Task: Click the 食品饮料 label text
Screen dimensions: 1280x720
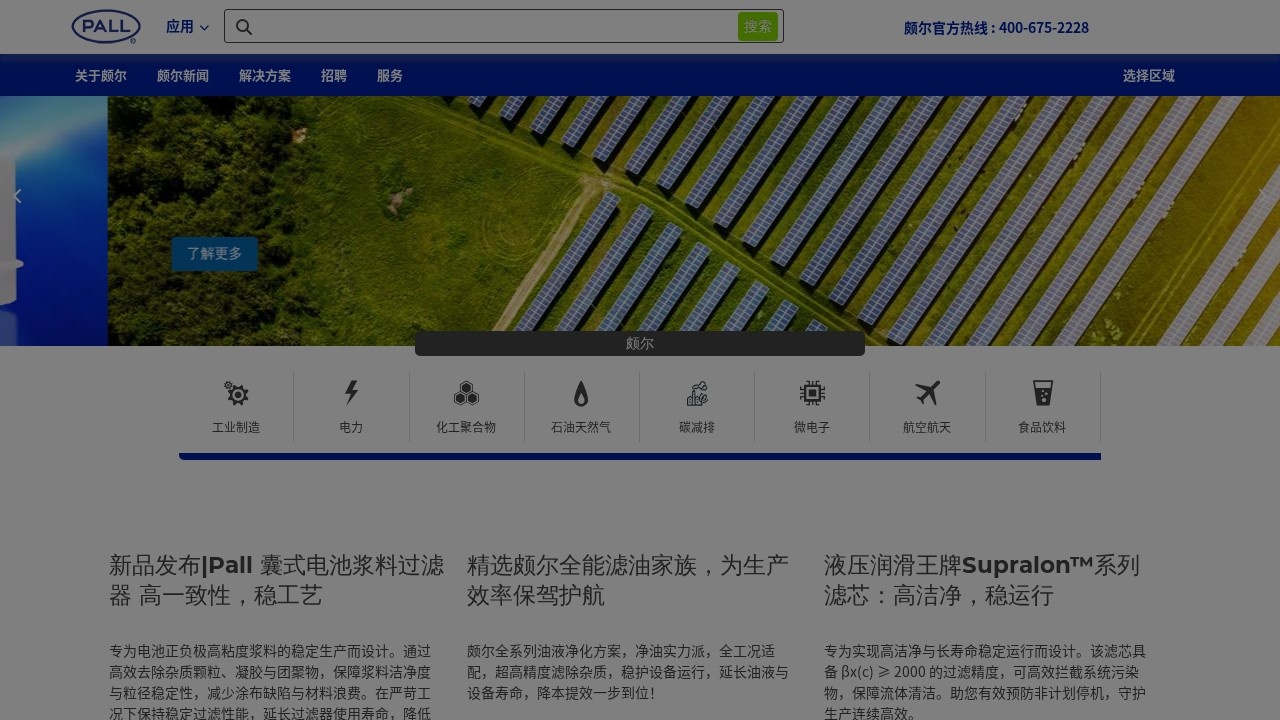Action: pyautogui.click(x=1042, y=427)
